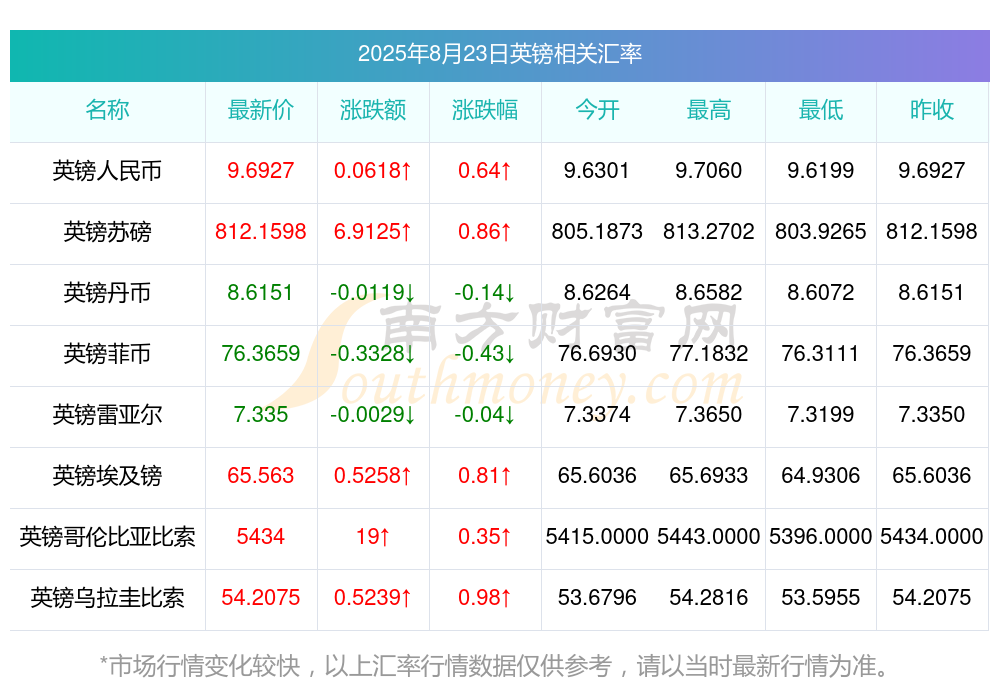Click change amount 0.5258↑

(x=372, y=476)
